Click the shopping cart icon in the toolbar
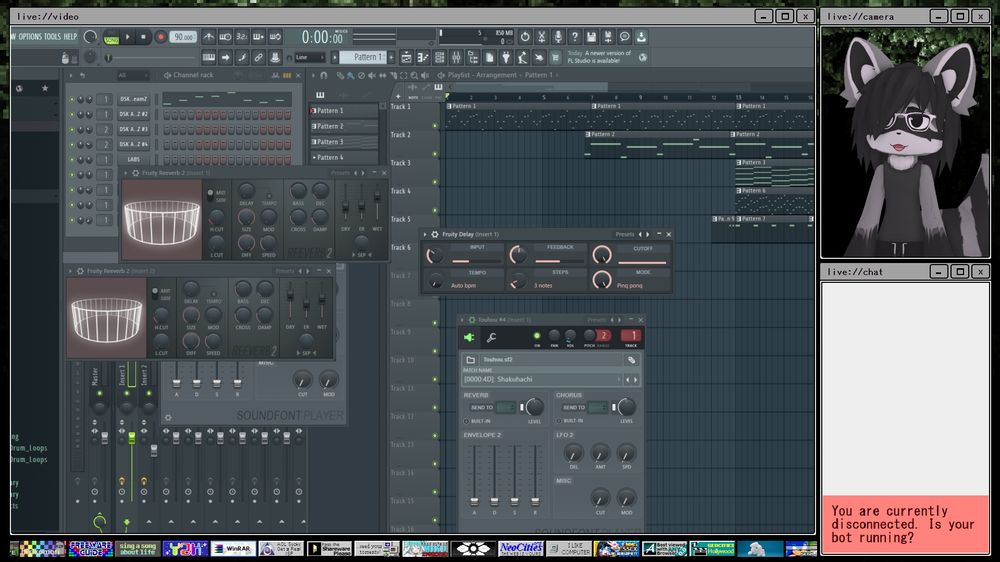 tap(555, 58)
